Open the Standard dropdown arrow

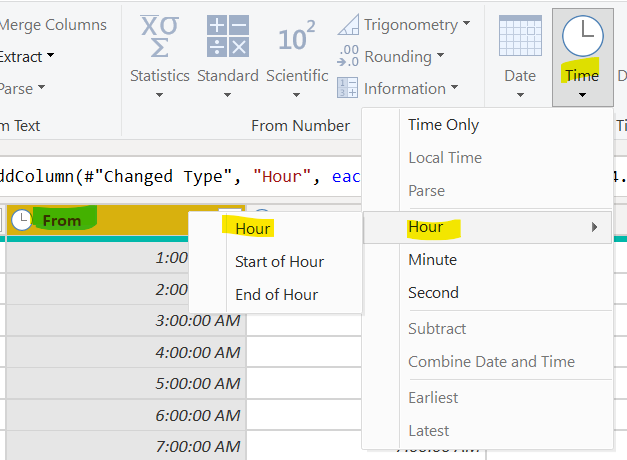tap(228, 95)
